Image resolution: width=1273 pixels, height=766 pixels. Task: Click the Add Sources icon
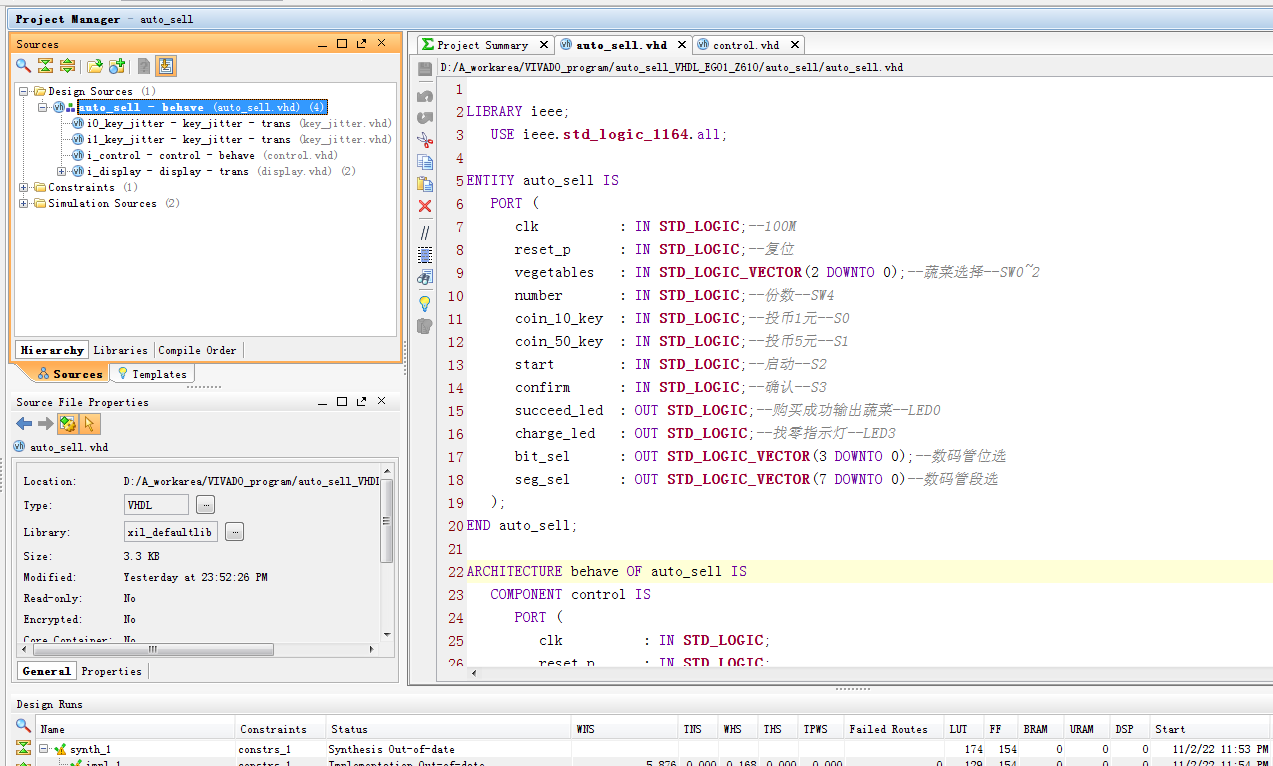click(x=117, y=66)
